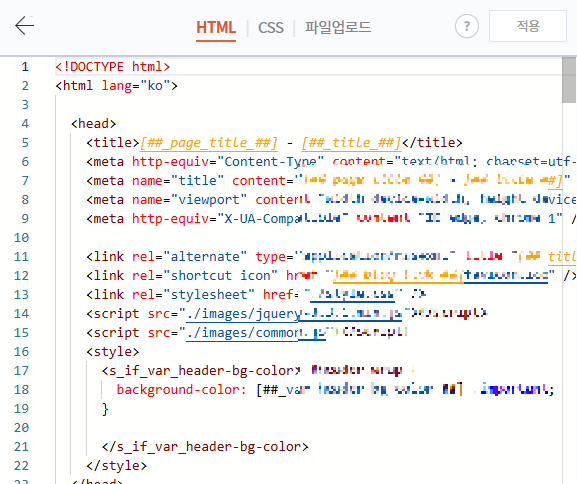577x484 pixels.
Task: Click line number 10 in the gutter
Action: [x=21, y=238]
